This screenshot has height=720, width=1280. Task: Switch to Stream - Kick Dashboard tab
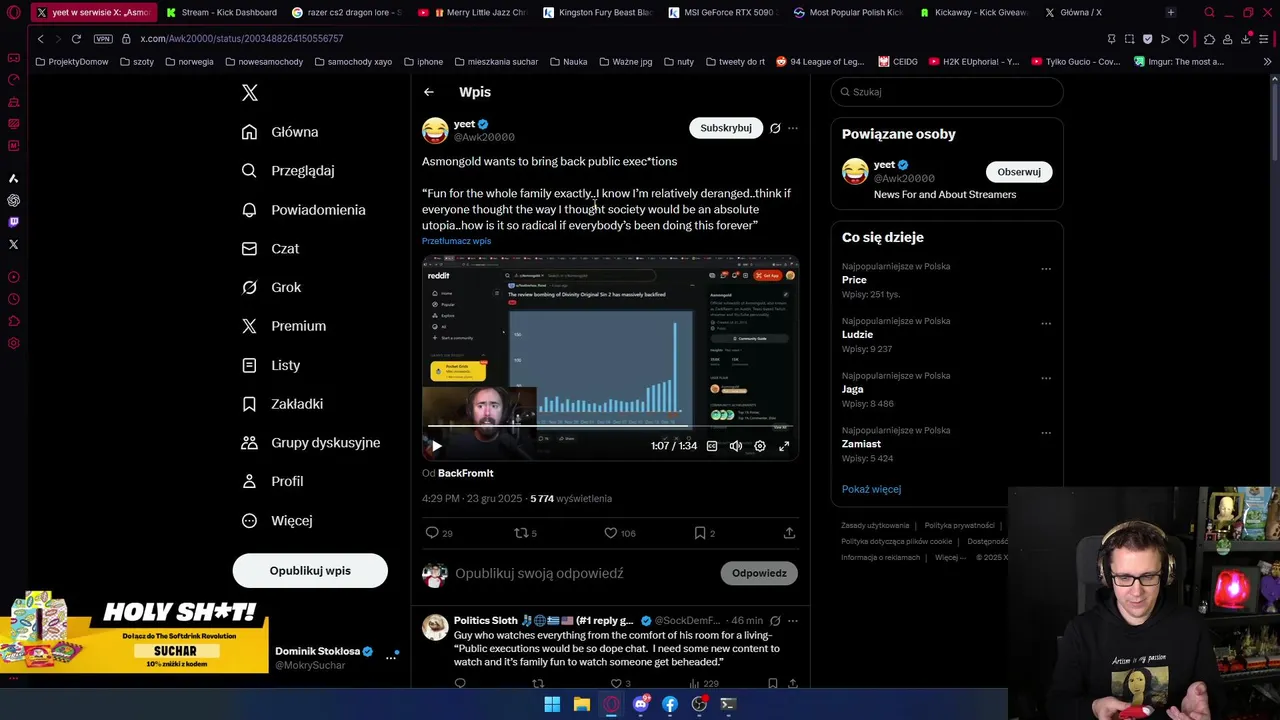221,12
